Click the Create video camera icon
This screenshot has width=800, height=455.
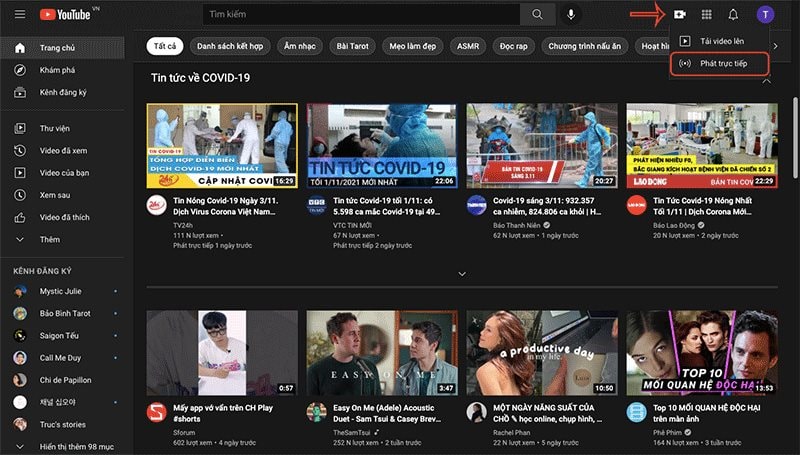[x=680, y=15]
